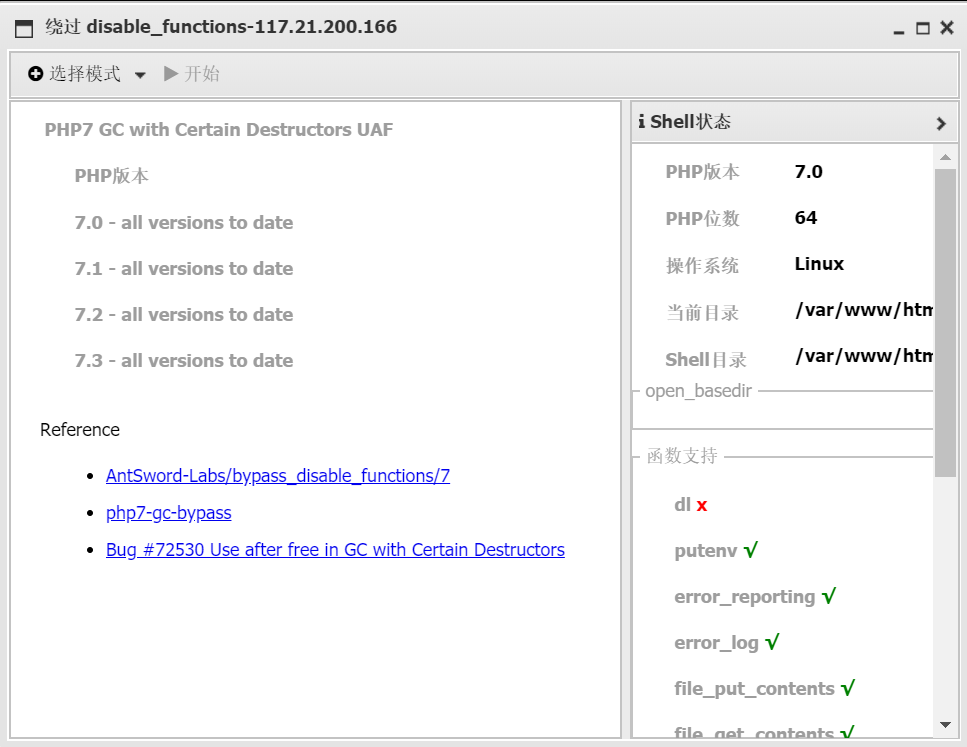Open AntSword-Labs/bypass_disable_functions/7 link
The width and height of the screenshot is (967, 747).
pyautogui.click(x=278, y=476)
